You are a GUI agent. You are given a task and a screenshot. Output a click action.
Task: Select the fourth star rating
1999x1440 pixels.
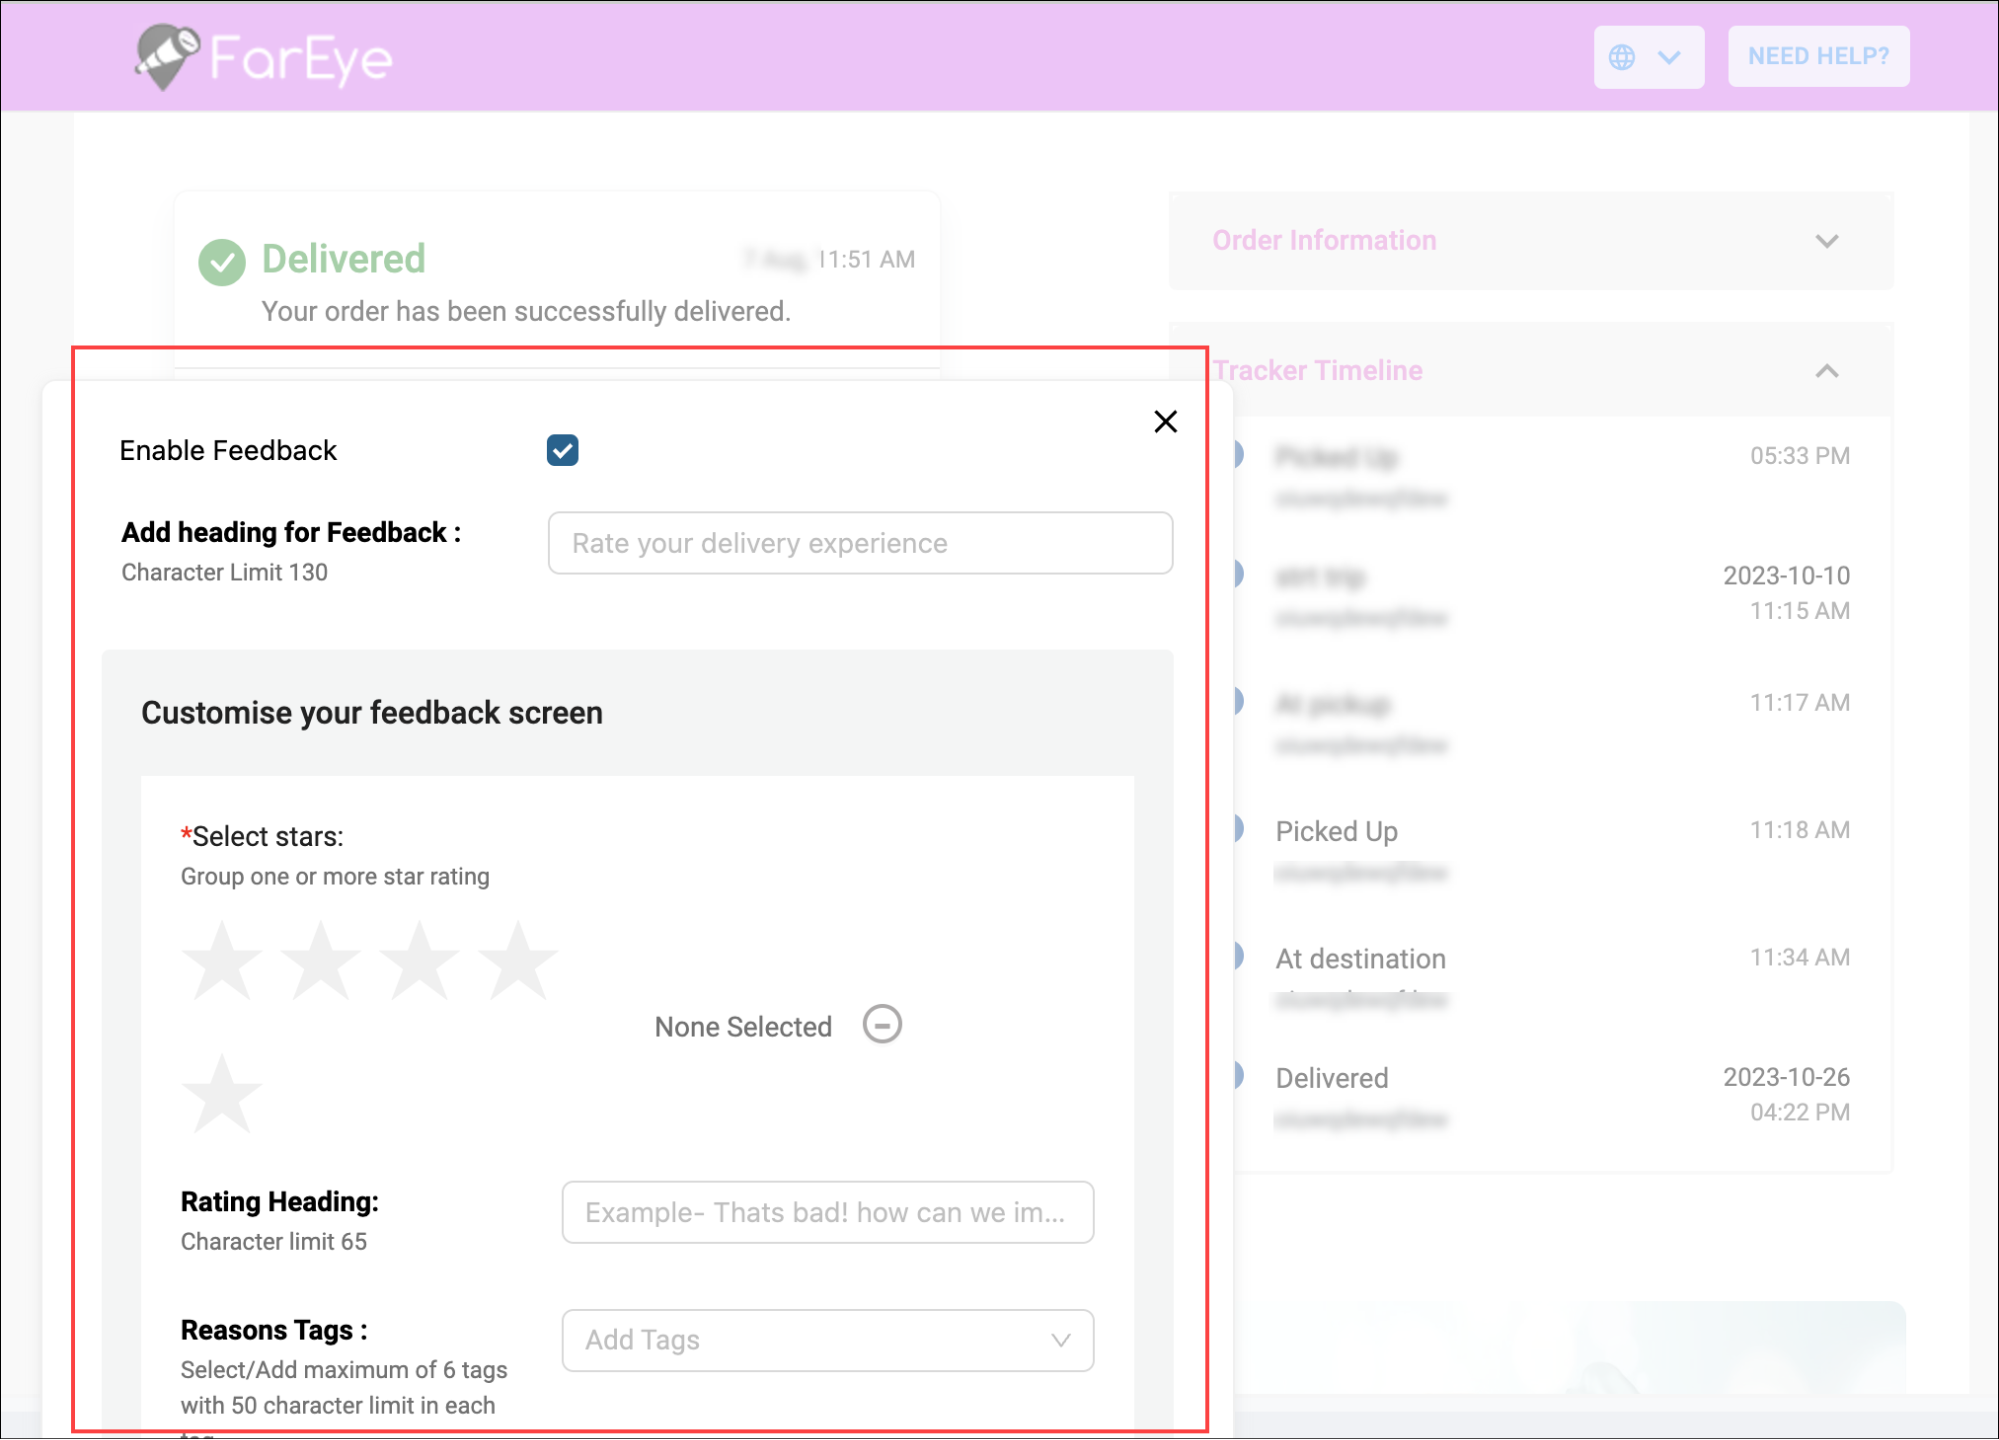point(517,962)
